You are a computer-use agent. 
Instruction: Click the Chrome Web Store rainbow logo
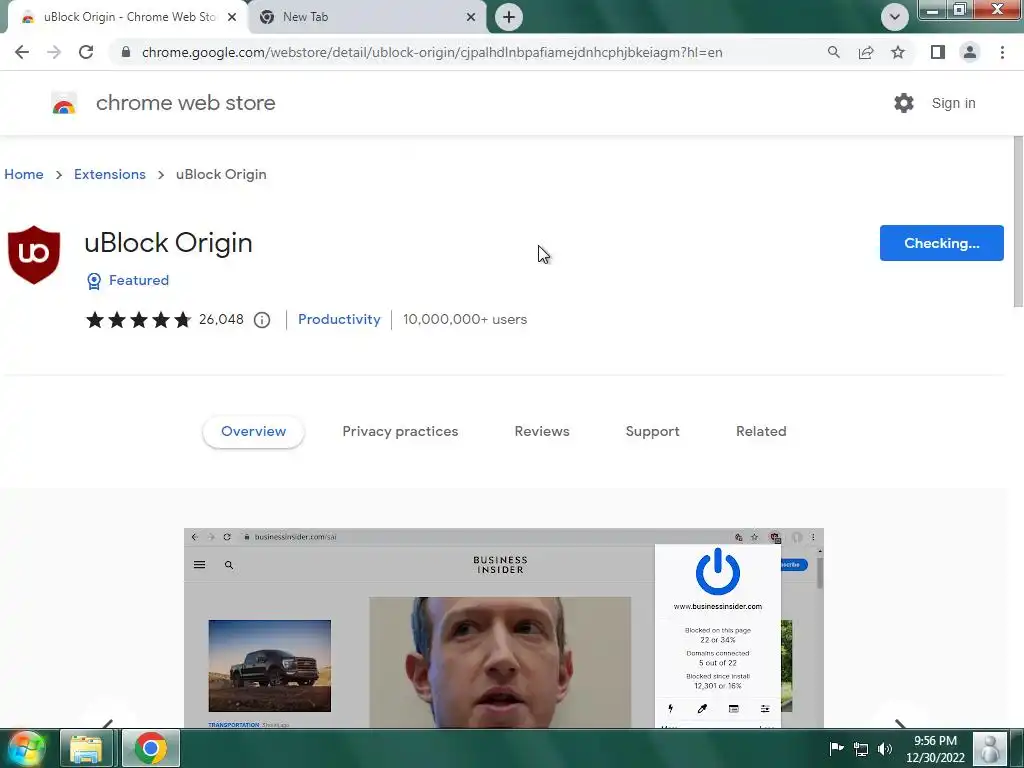(x=64, y=103)
